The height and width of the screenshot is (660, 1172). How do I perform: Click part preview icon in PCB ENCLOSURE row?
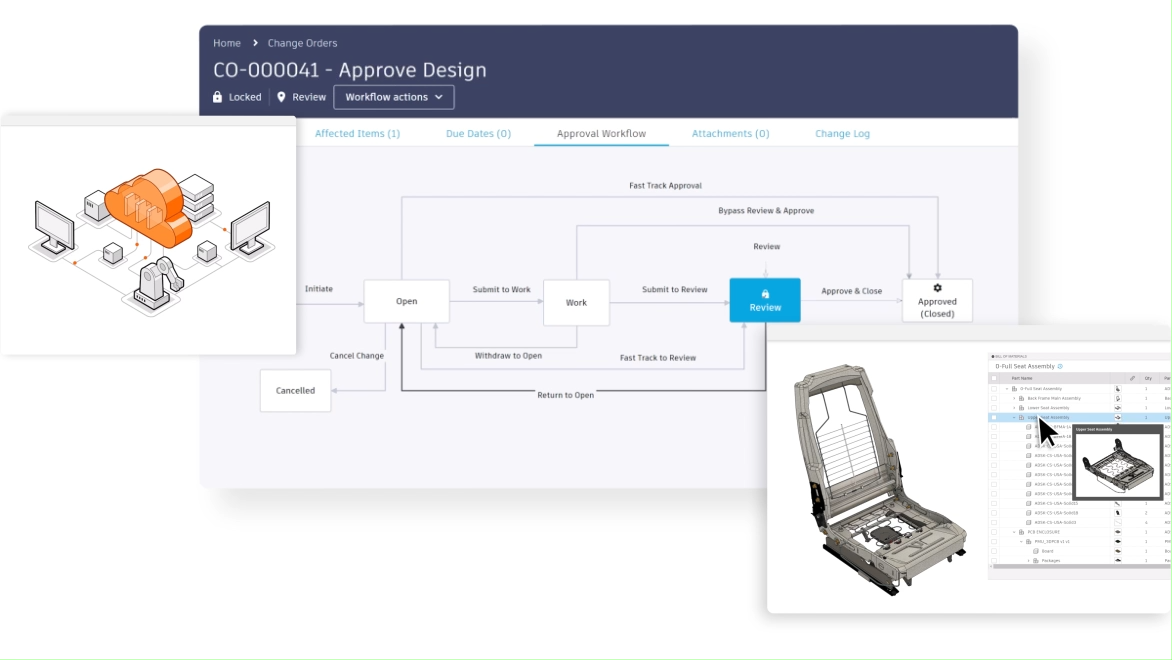[x=1118, y=532]
